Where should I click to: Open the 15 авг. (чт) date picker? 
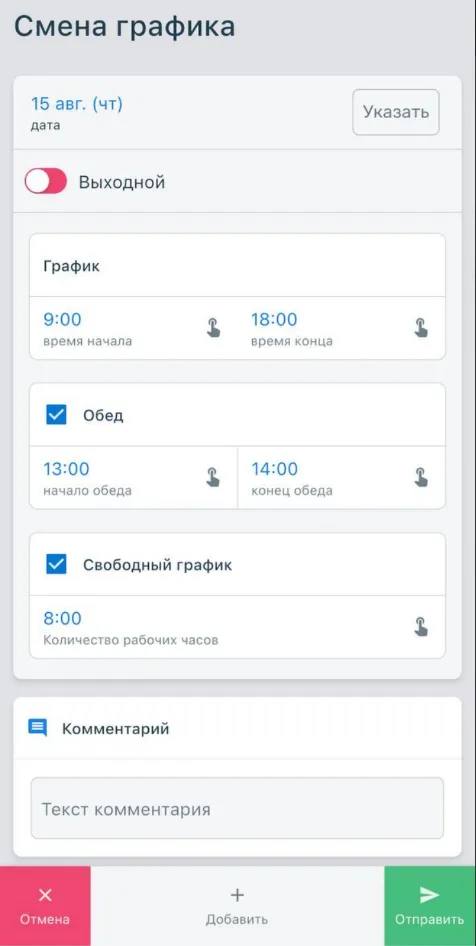tap(77, 104)
